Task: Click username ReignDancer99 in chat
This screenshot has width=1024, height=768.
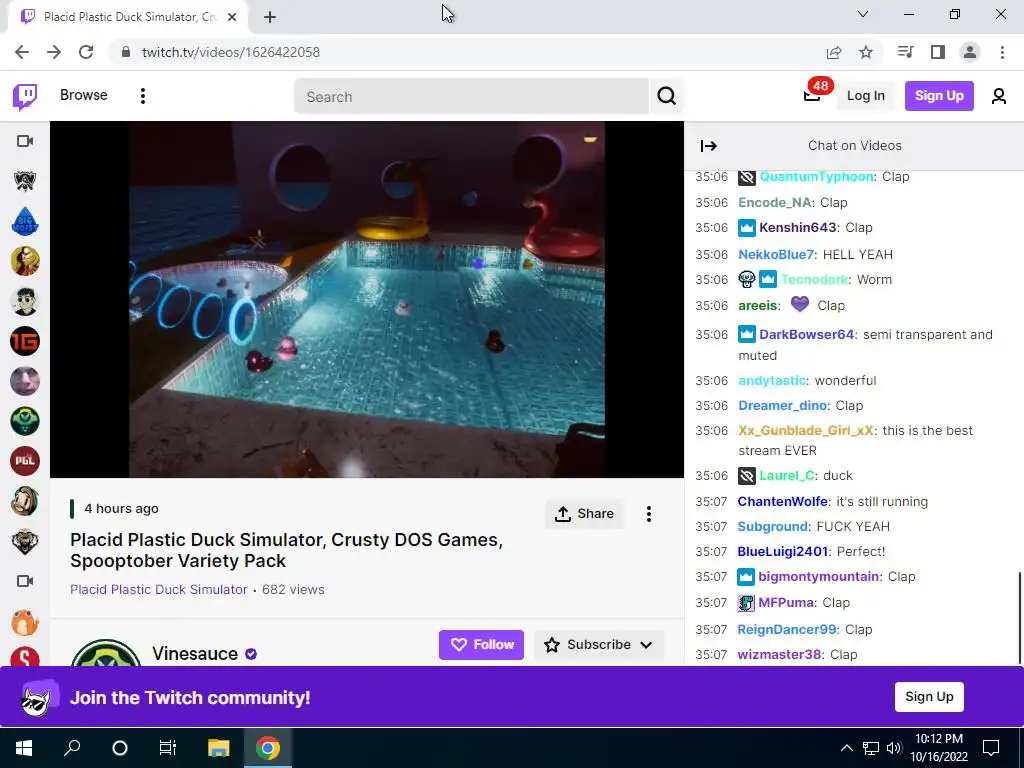Action: 786,630
